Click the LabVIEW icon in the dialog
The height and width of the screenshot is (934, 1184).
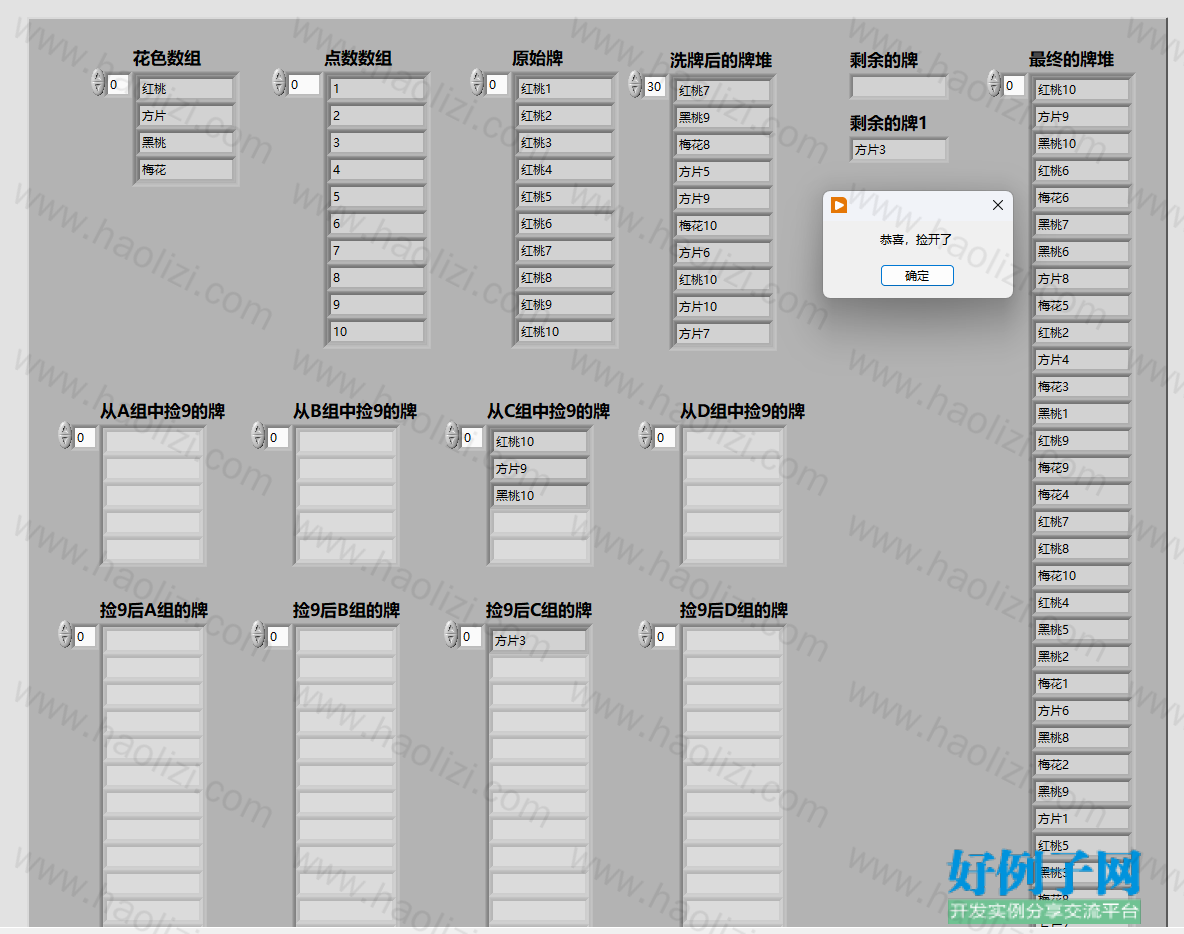point(839,205)
